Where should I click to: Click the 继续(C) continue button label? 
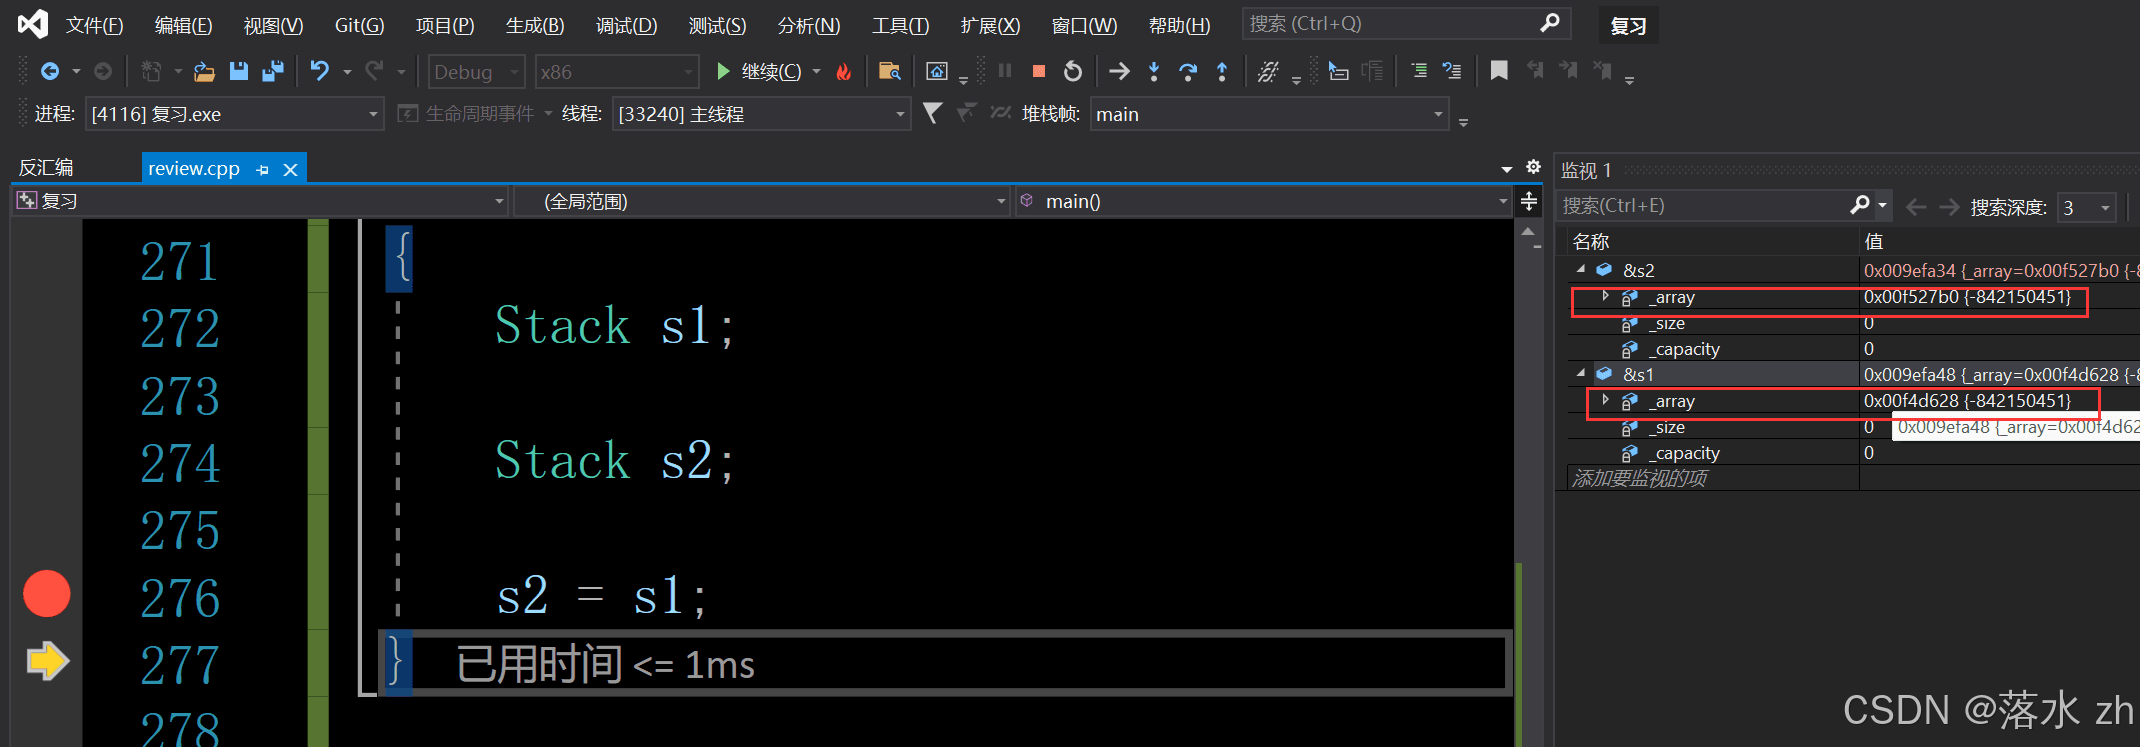coord(771,72)
